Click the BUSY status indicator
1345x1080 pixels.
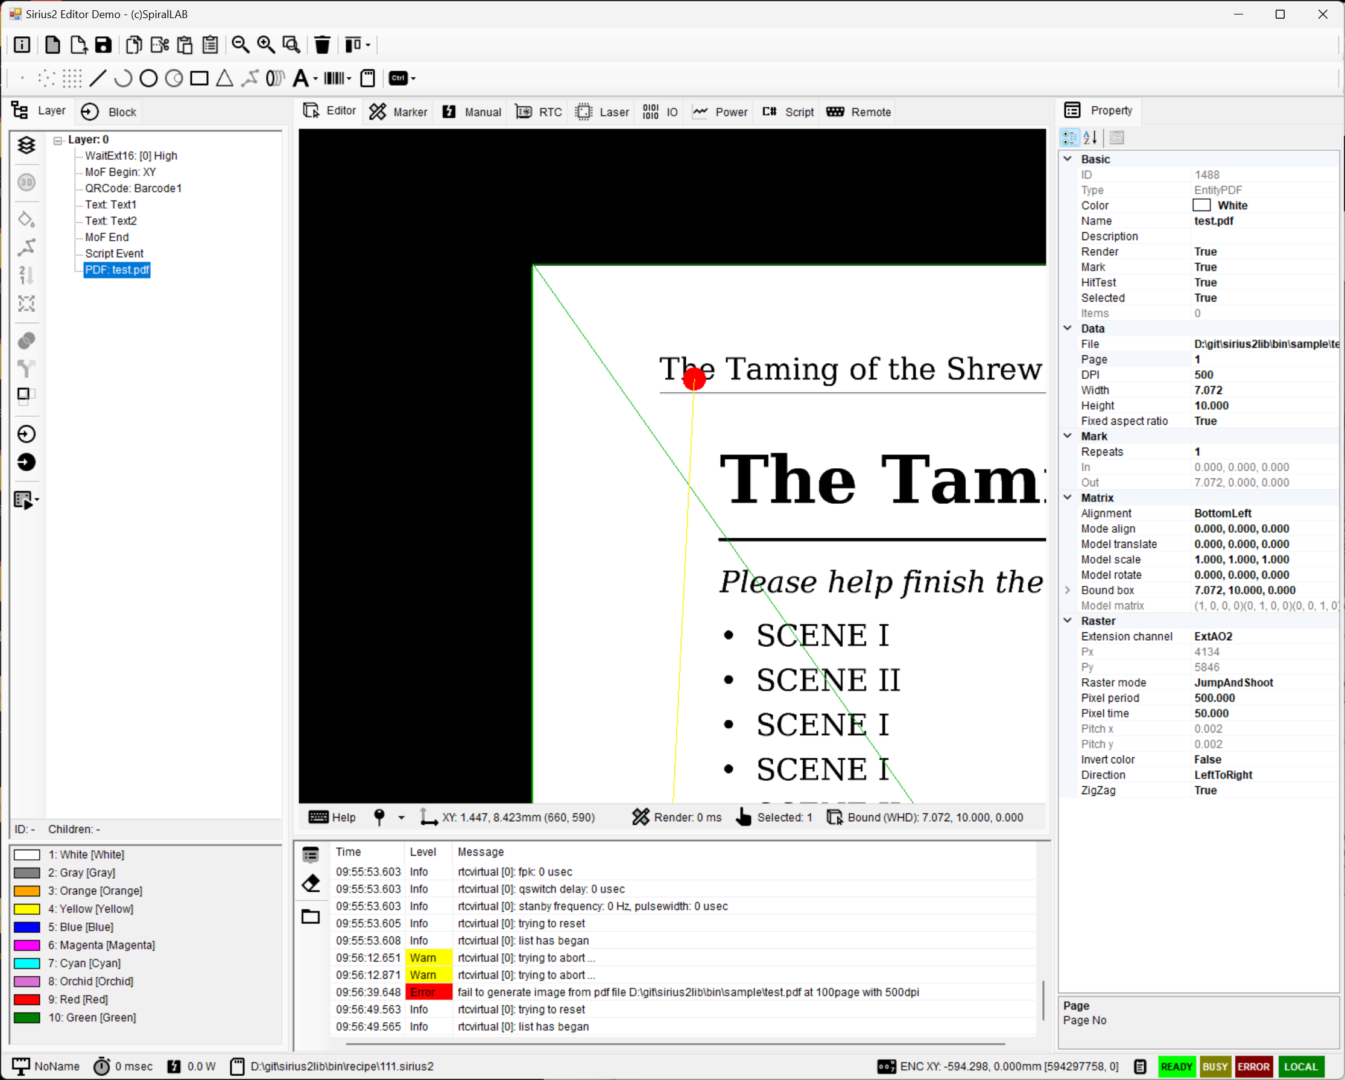click(1215, 1067)
